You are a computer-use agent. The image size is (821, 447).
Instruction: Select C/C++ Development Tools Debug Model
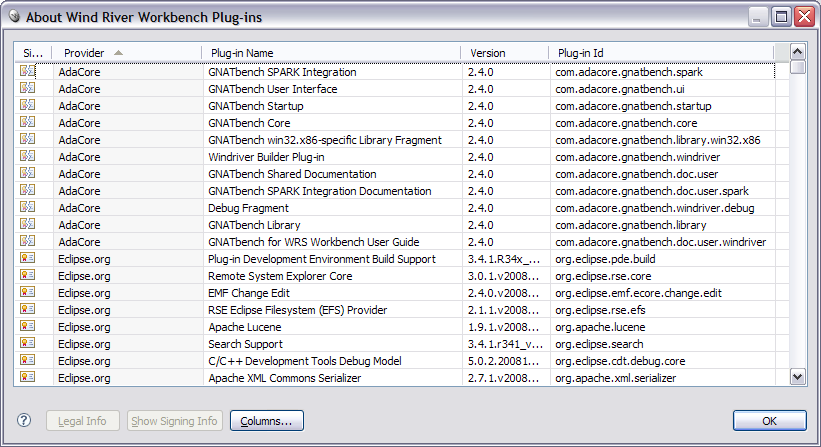(x=305, y=361)
